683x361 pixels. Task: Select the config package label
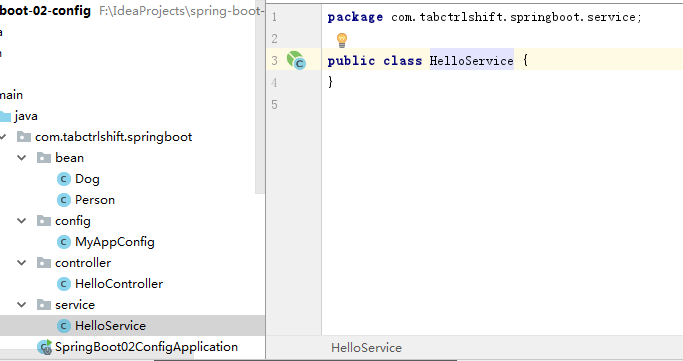[x=73, y=221]
